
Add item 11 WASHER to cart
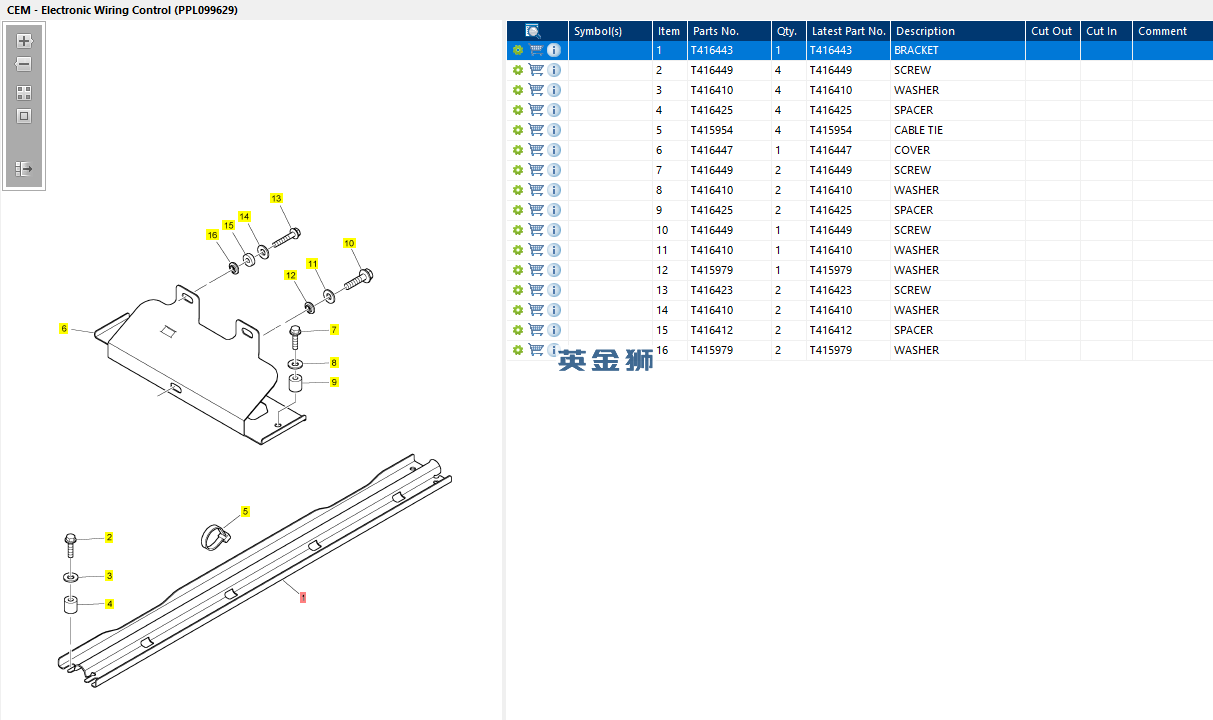(536, 250)
